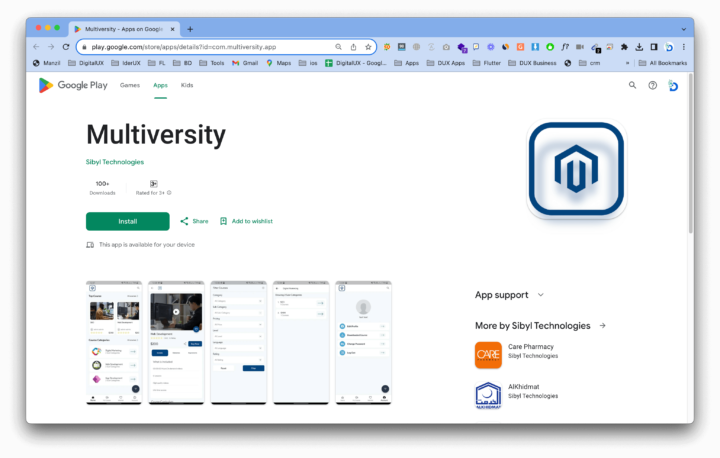The height and width of the screenshot is (458, 720).
Task: Open the Google Play account avatar
Action: [673, 85]
